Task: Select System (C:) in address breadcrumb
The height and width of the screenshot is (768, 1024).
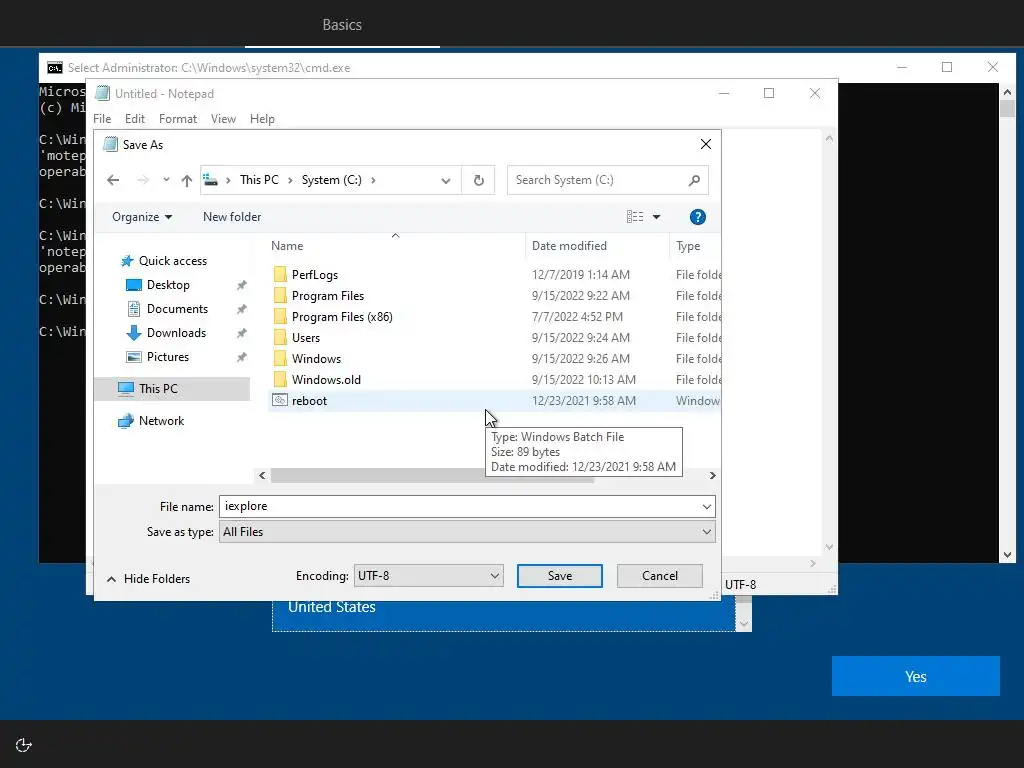Action: 332,180
